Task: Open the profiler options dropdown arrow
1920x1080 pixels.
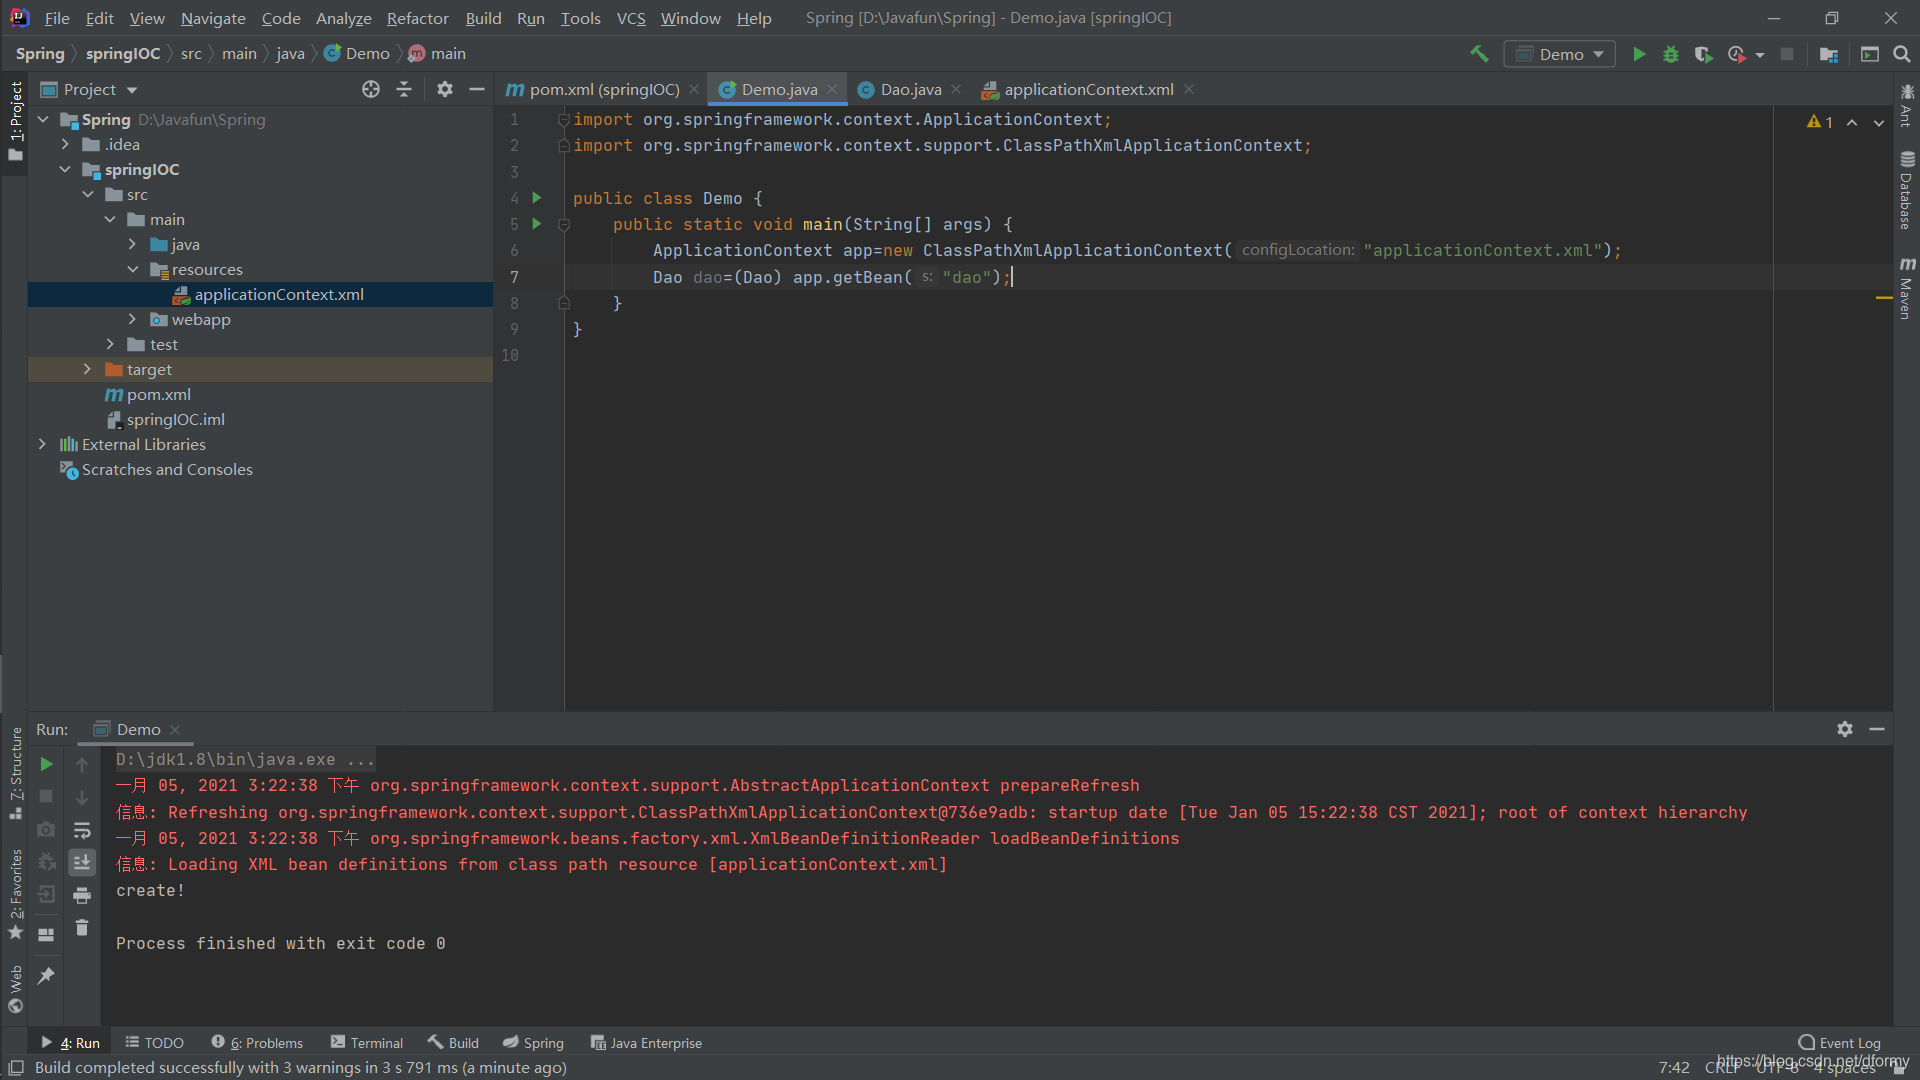Action: pos(1760,55)
